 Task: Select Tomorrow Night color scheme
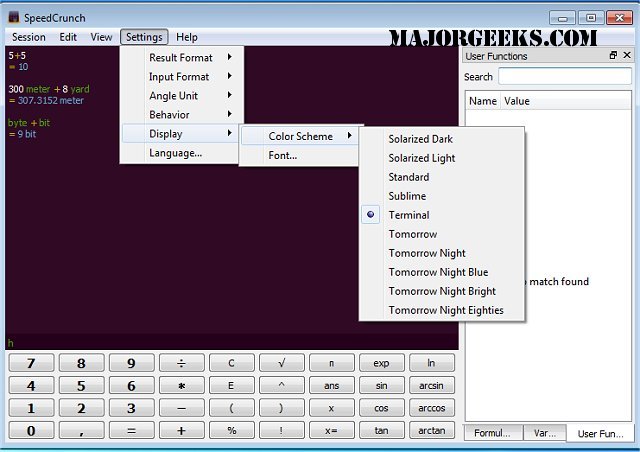(x=442, y=253)
